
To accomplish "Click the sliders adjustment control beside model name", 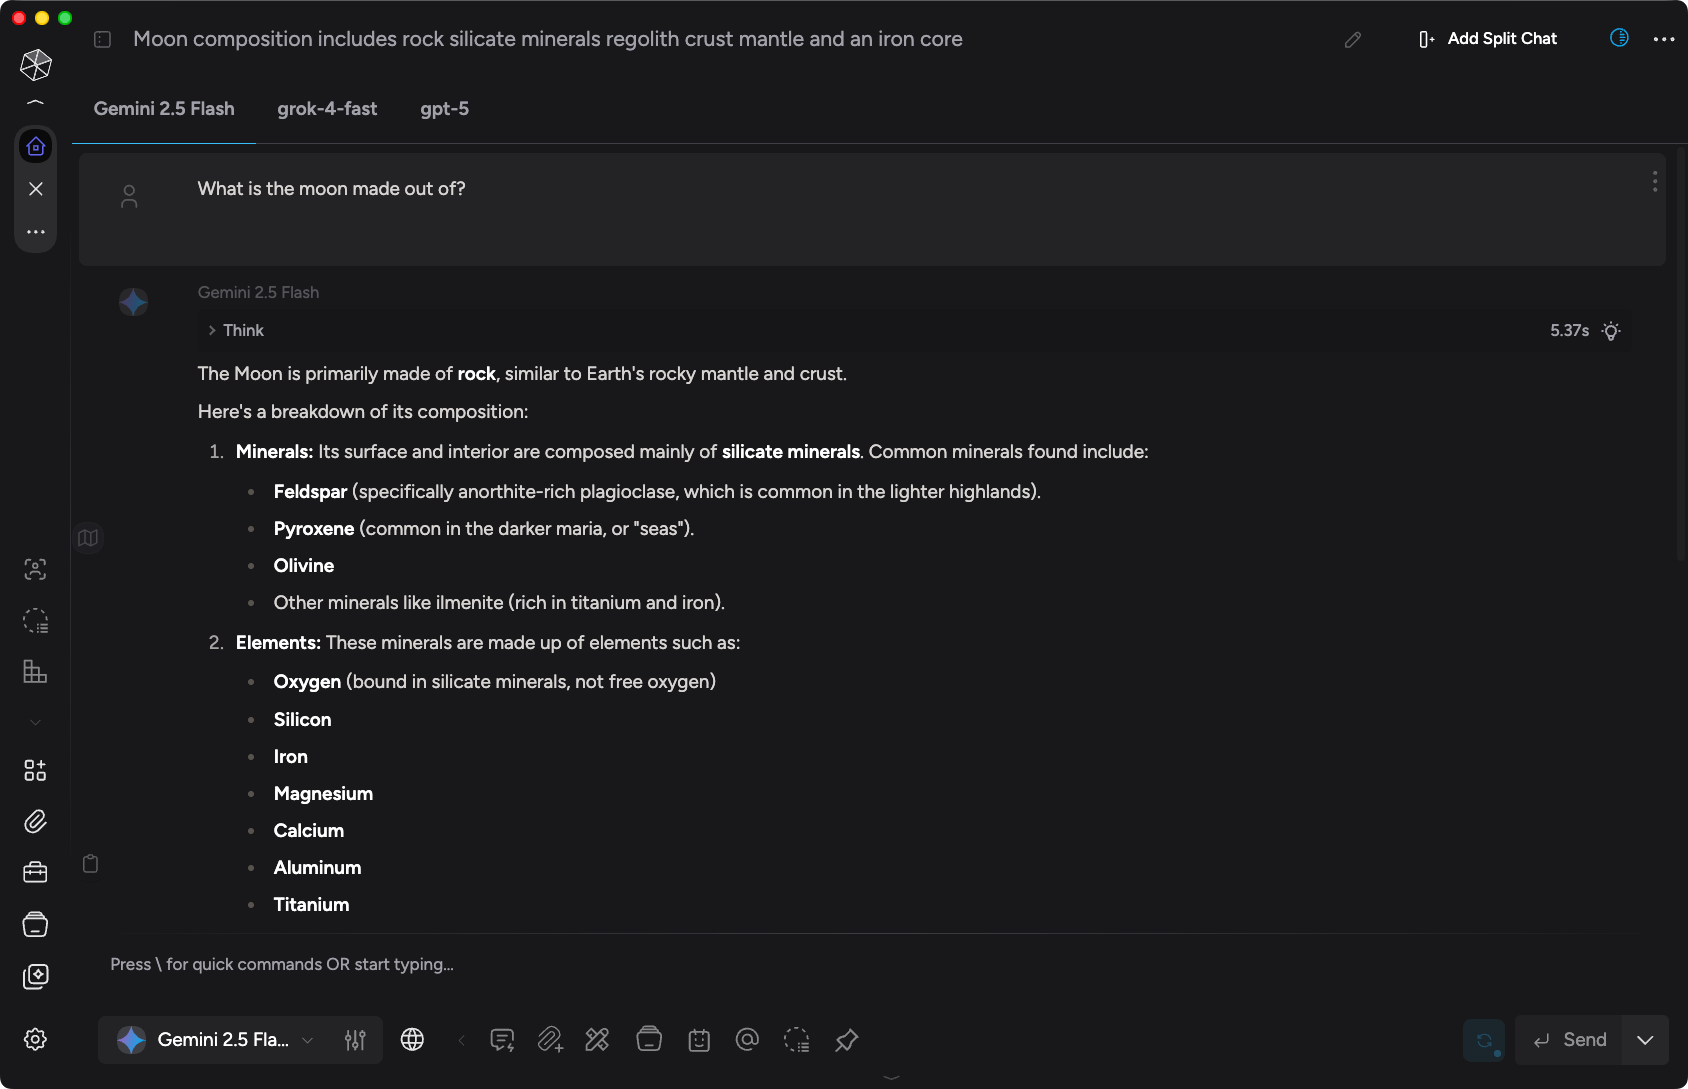I will [355, 1040].
